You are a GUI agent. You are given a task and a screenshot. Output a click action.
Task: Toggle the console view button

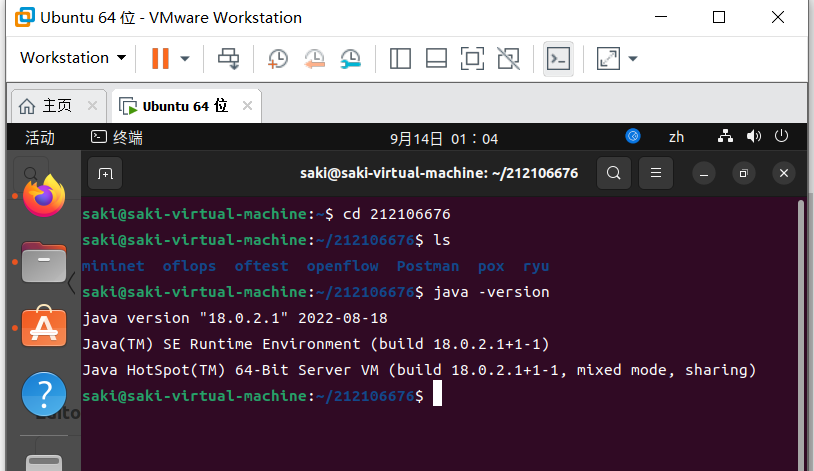coord(558,59)
